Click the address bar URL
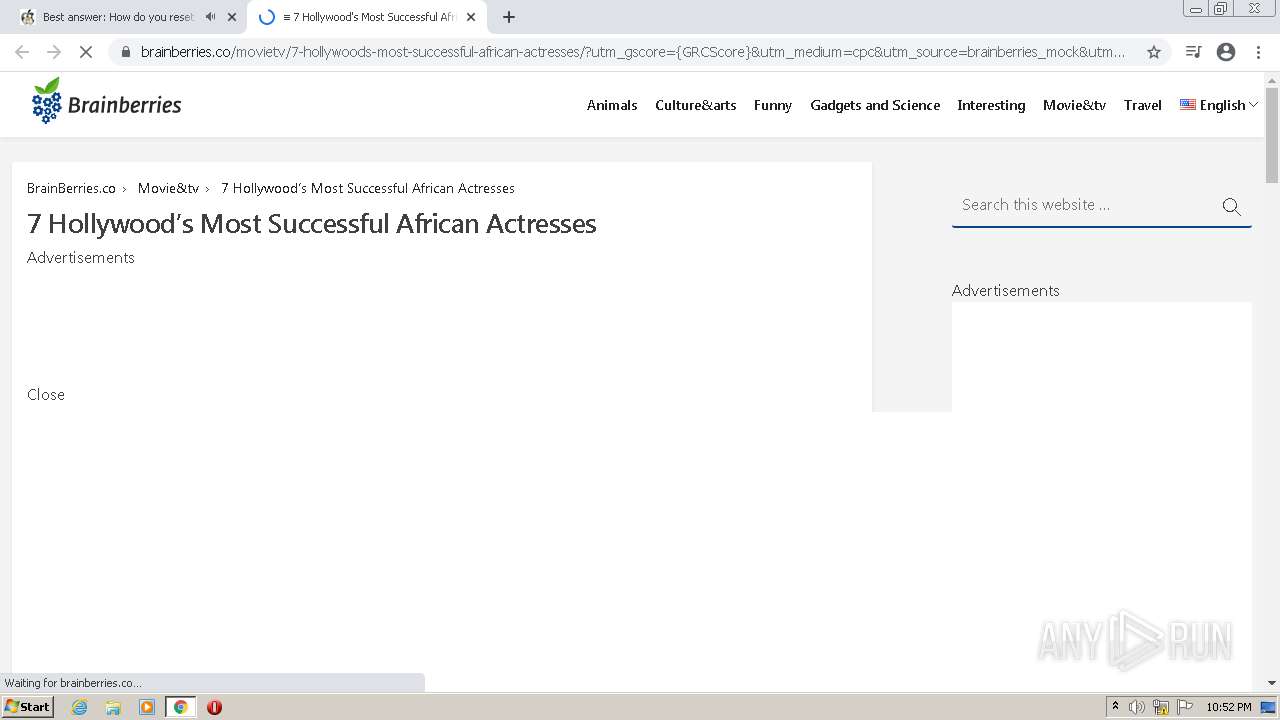 tap(633, 52)
